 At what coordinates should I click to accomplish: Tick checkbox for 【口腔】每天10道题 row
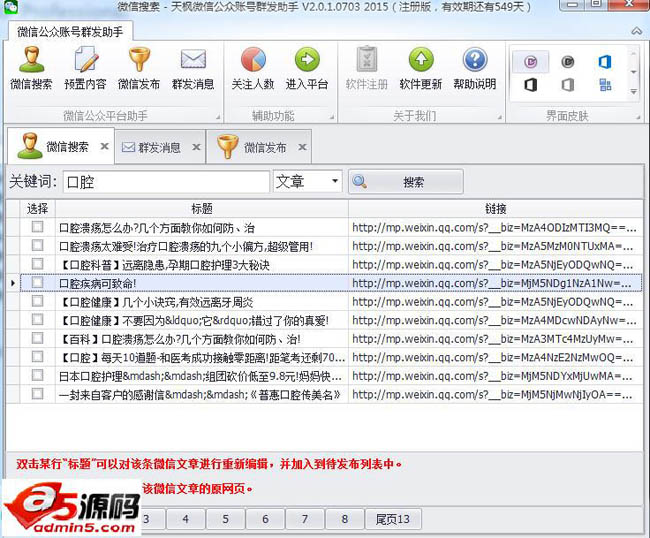tap(37, 356)
